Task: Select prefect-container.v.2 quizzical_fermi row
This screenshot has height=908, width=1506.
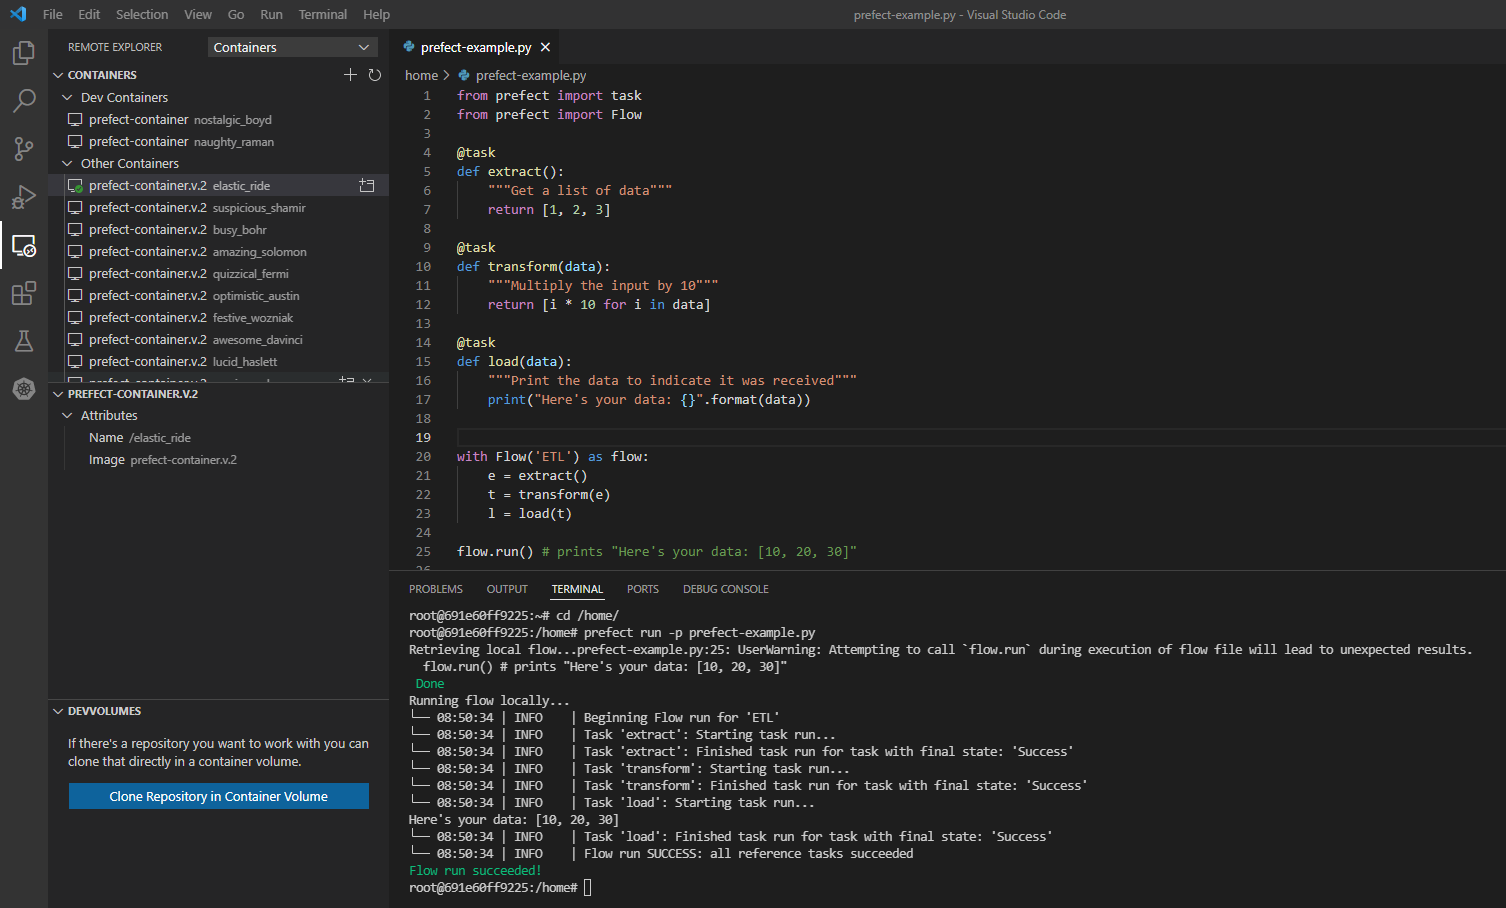Action: tap(218, 273)
